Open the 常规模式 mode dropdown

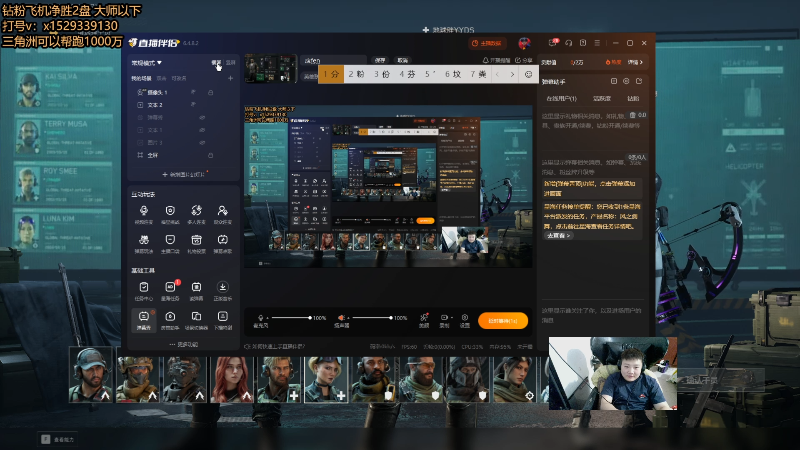146,63
